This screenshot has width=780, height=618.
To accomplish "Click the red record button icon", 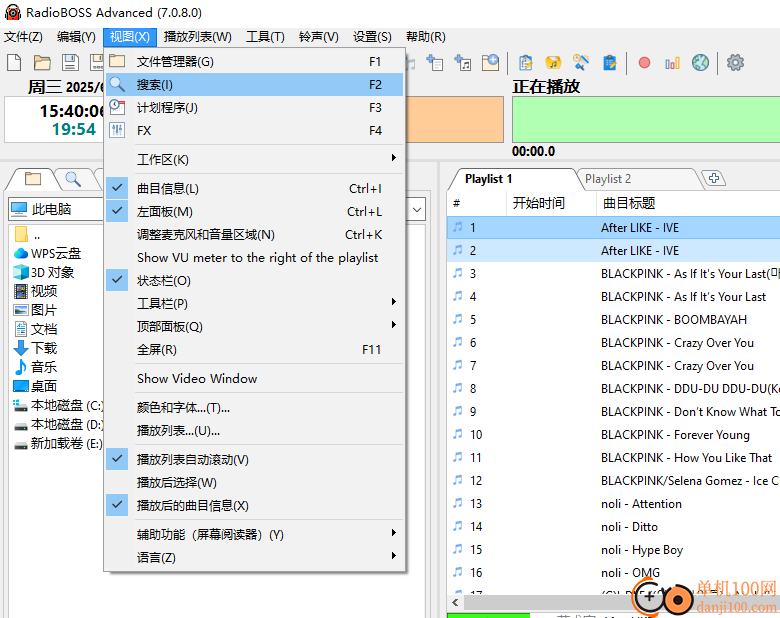I will click(644, 63).
